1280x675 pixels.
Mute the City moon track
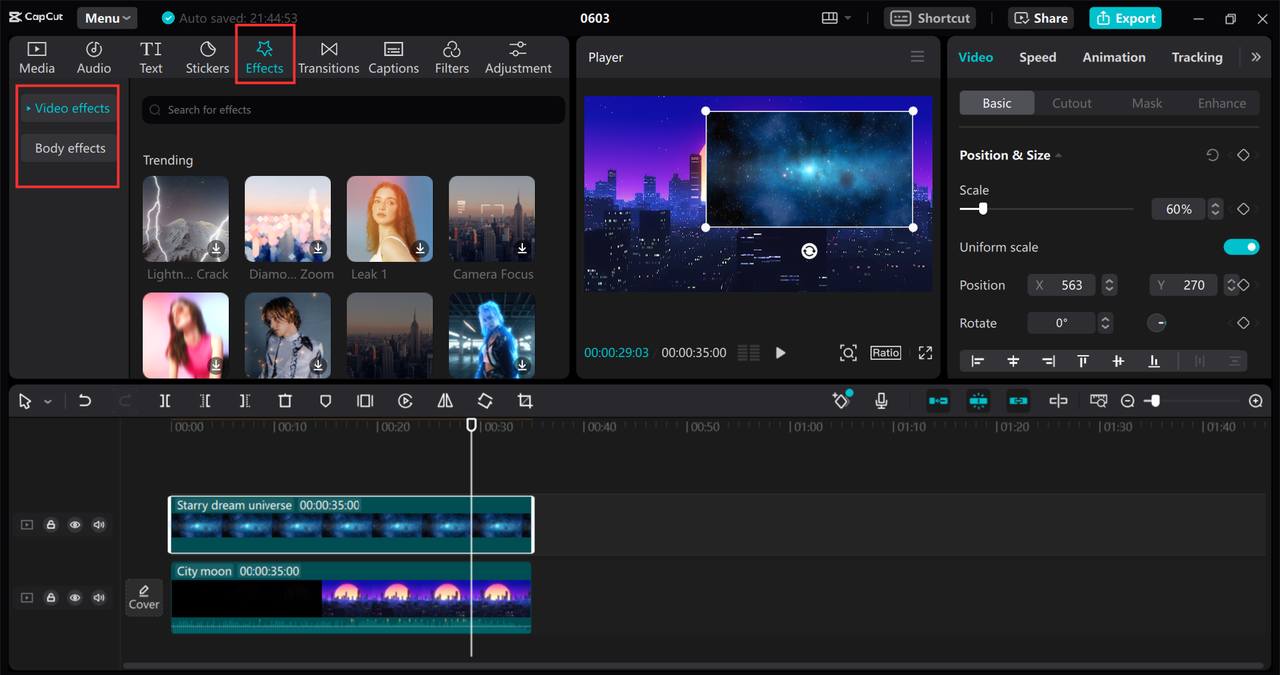pyautogui.click(x=99, y=598)
